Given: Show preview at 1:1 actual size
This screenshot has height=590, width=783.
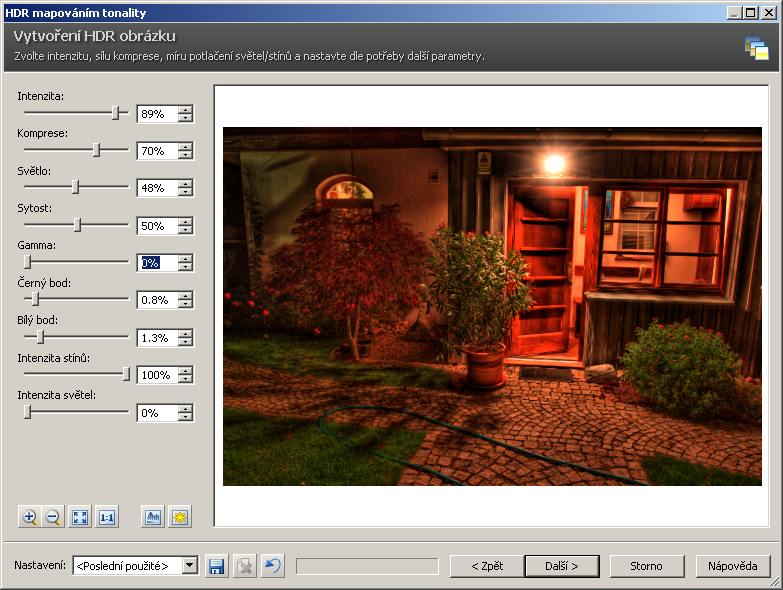Looking at the screenshot, I should [x=106, y=517].
